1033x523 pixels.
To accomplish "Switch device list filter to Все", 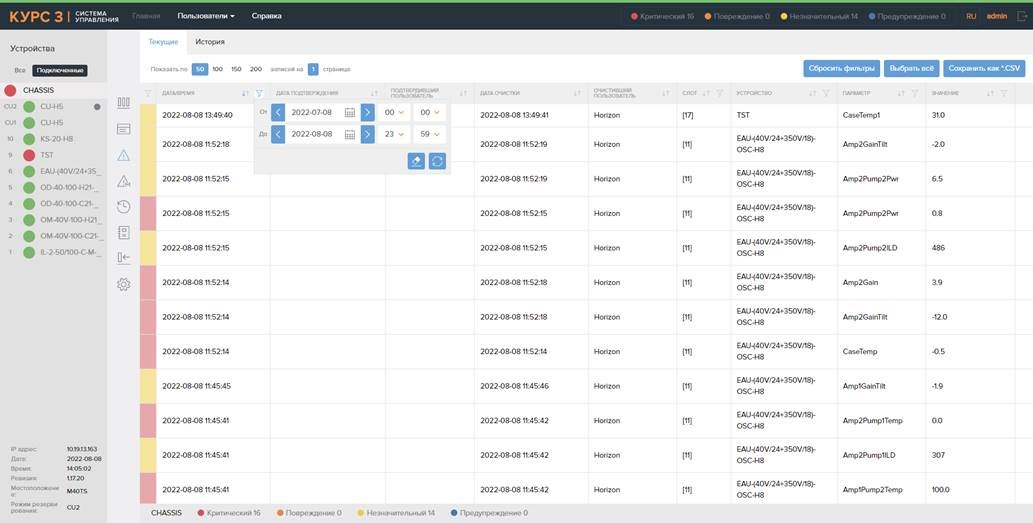I will coord(19,71).
